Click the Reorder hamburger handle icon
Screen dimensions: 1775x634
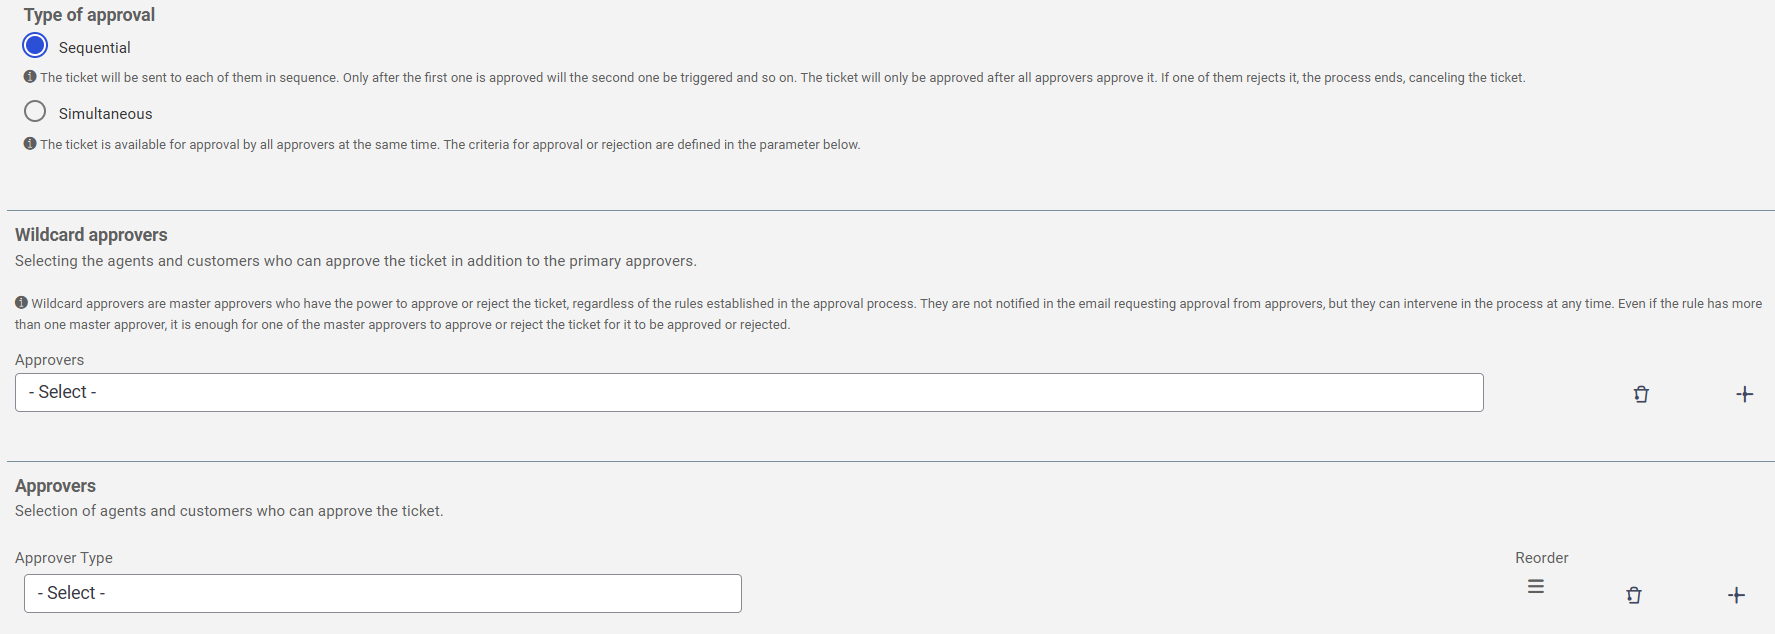click(x=1536, y=586)
